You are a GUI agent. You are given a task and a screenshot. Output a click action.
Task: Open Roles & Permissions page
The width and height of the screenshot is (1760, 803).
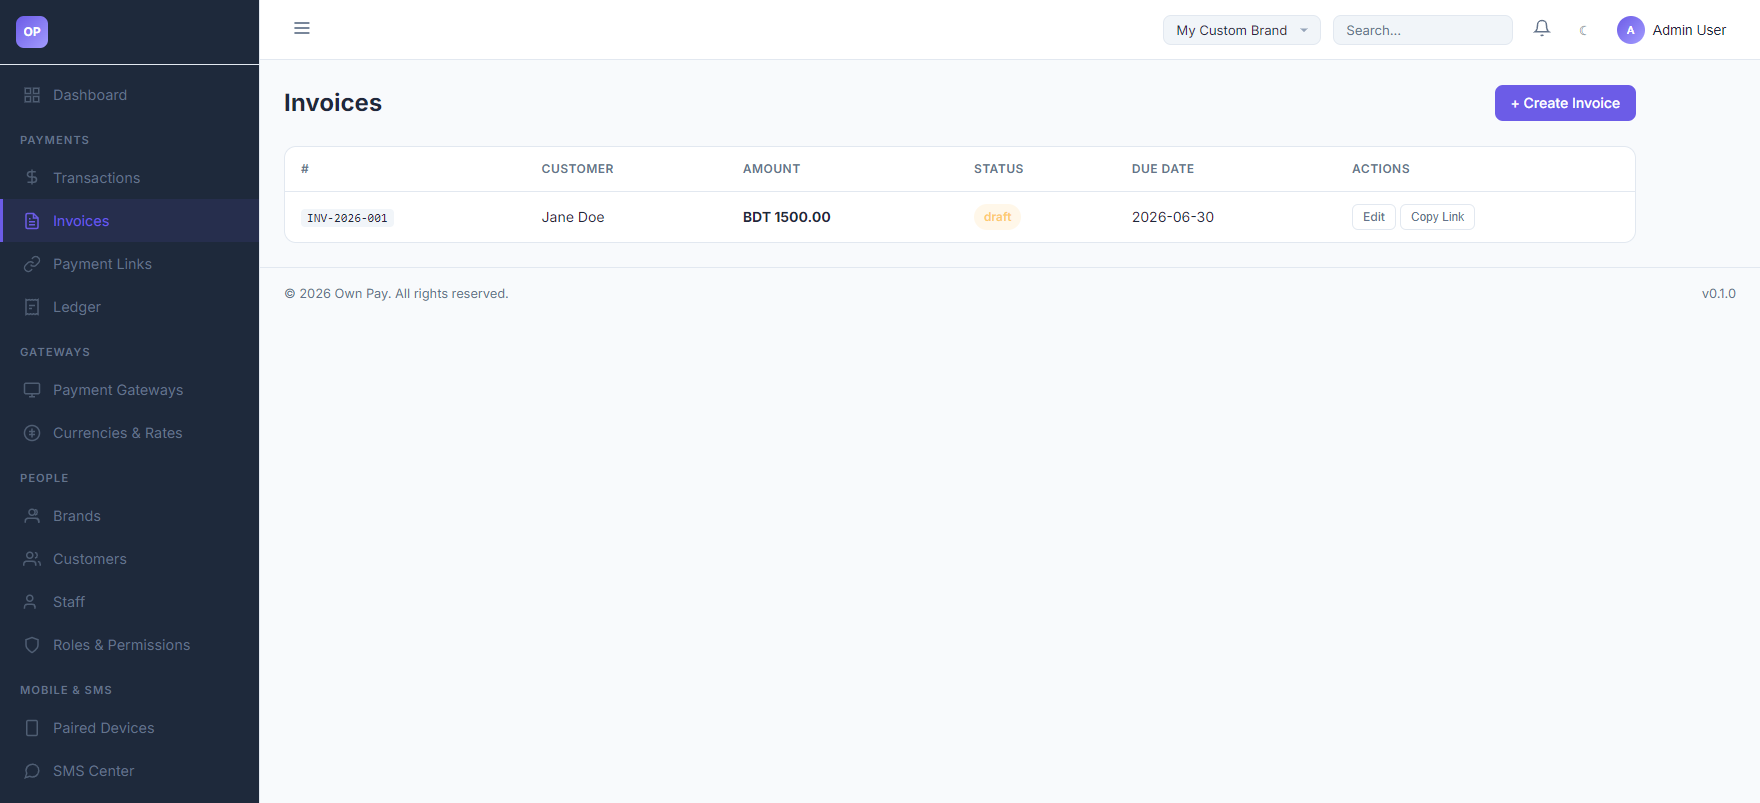click(x=129, y=645)
